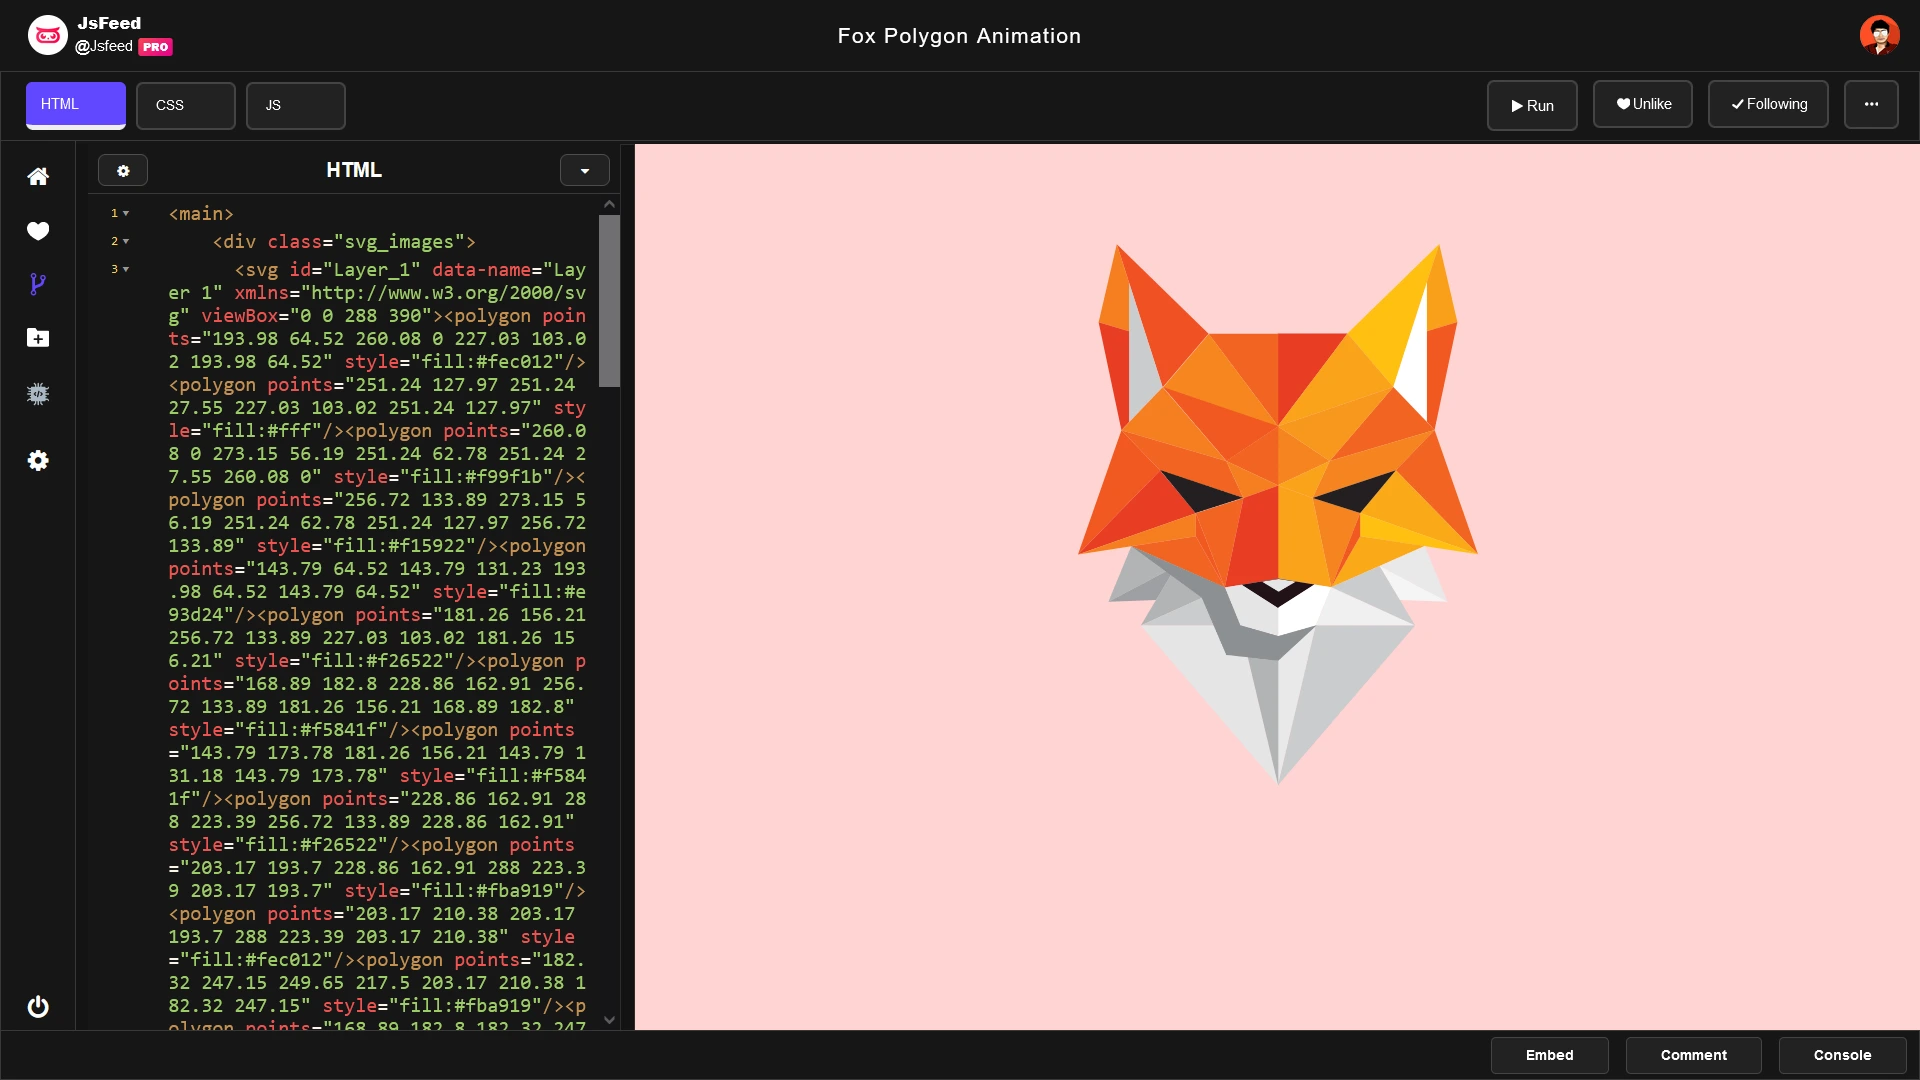Image resolution: width=1920 pixels, height=1080 pixels.
Task: Click the power icon at bottom sidebar
Action: (x=38, y=1006)
